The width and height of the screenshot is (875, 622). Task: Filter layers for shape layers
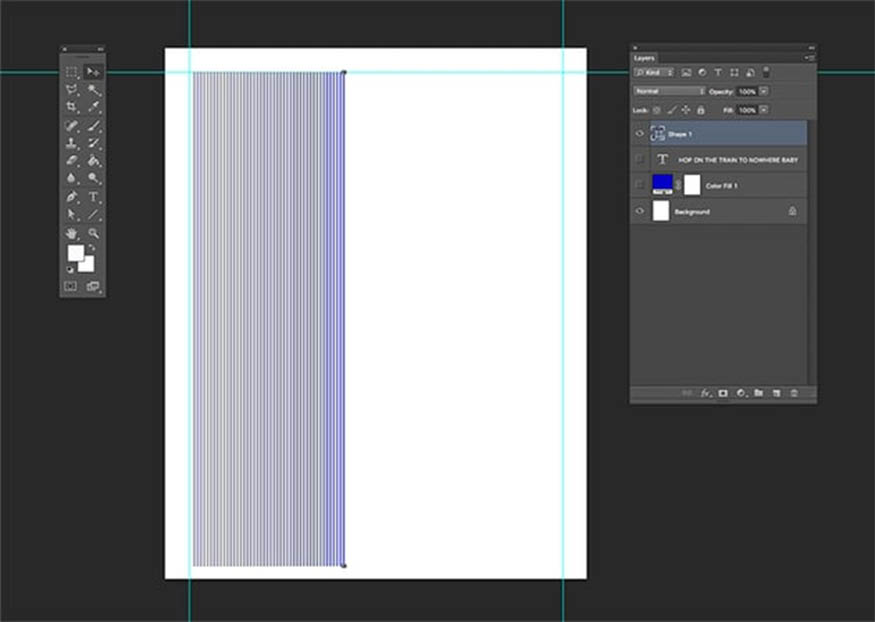[734, 73]
